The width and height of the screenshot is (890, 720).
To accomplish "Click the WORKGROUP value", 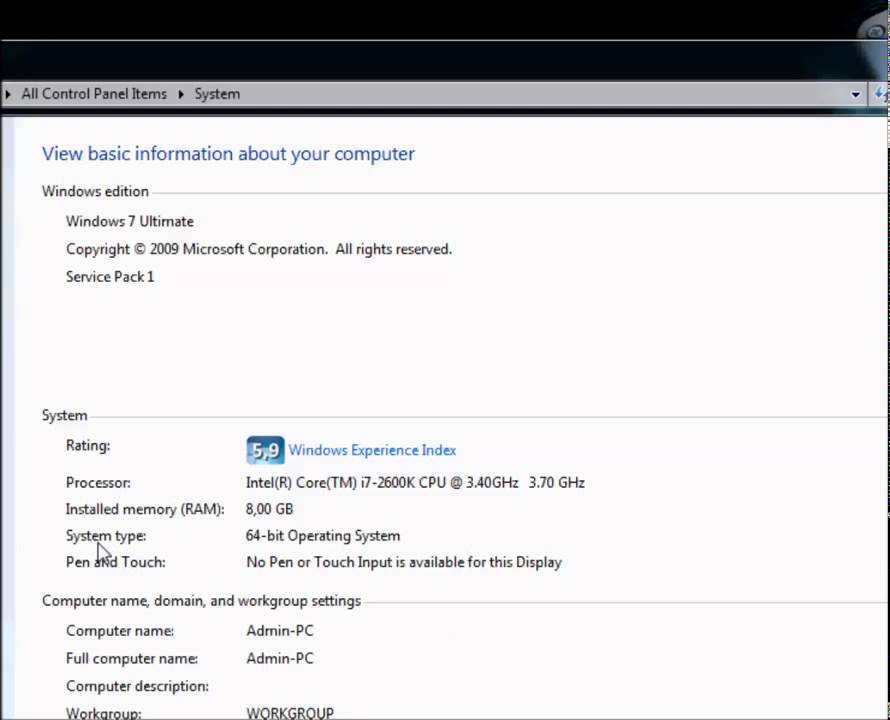I will pyautogui.click(x=290, y=713).
